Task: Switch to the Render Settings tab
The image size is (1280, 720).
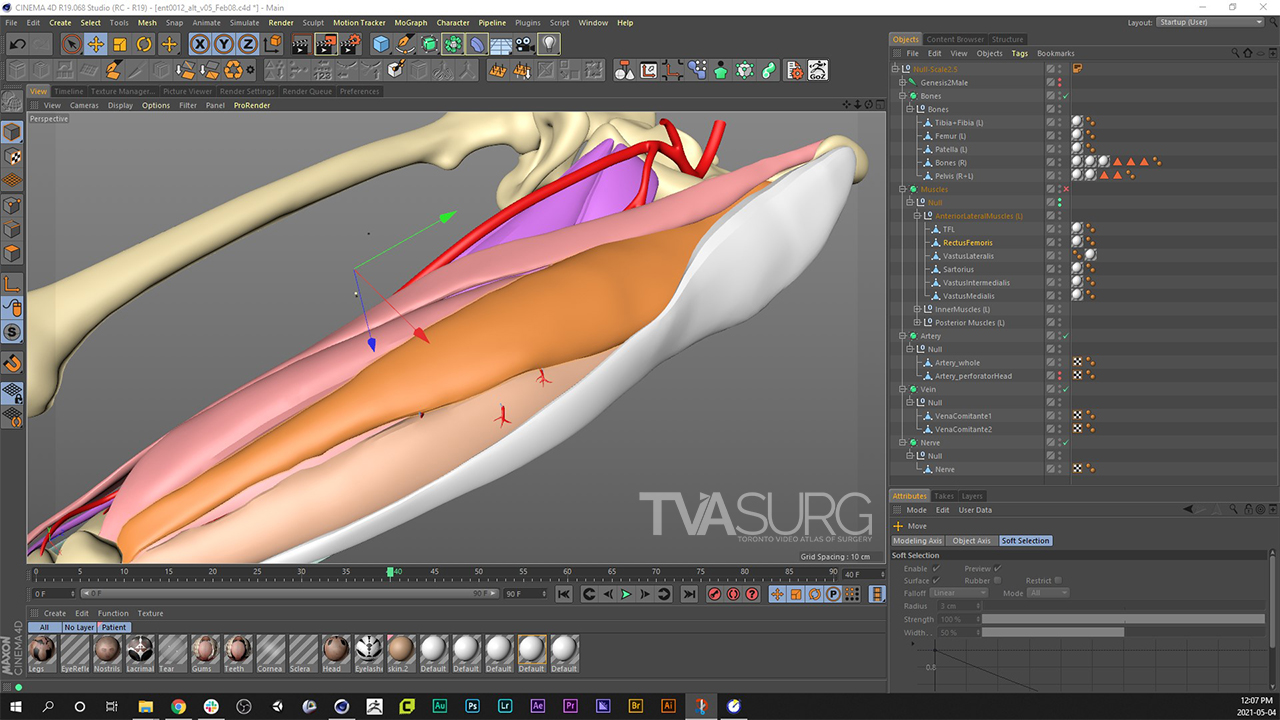Action: tap(247, 91)
